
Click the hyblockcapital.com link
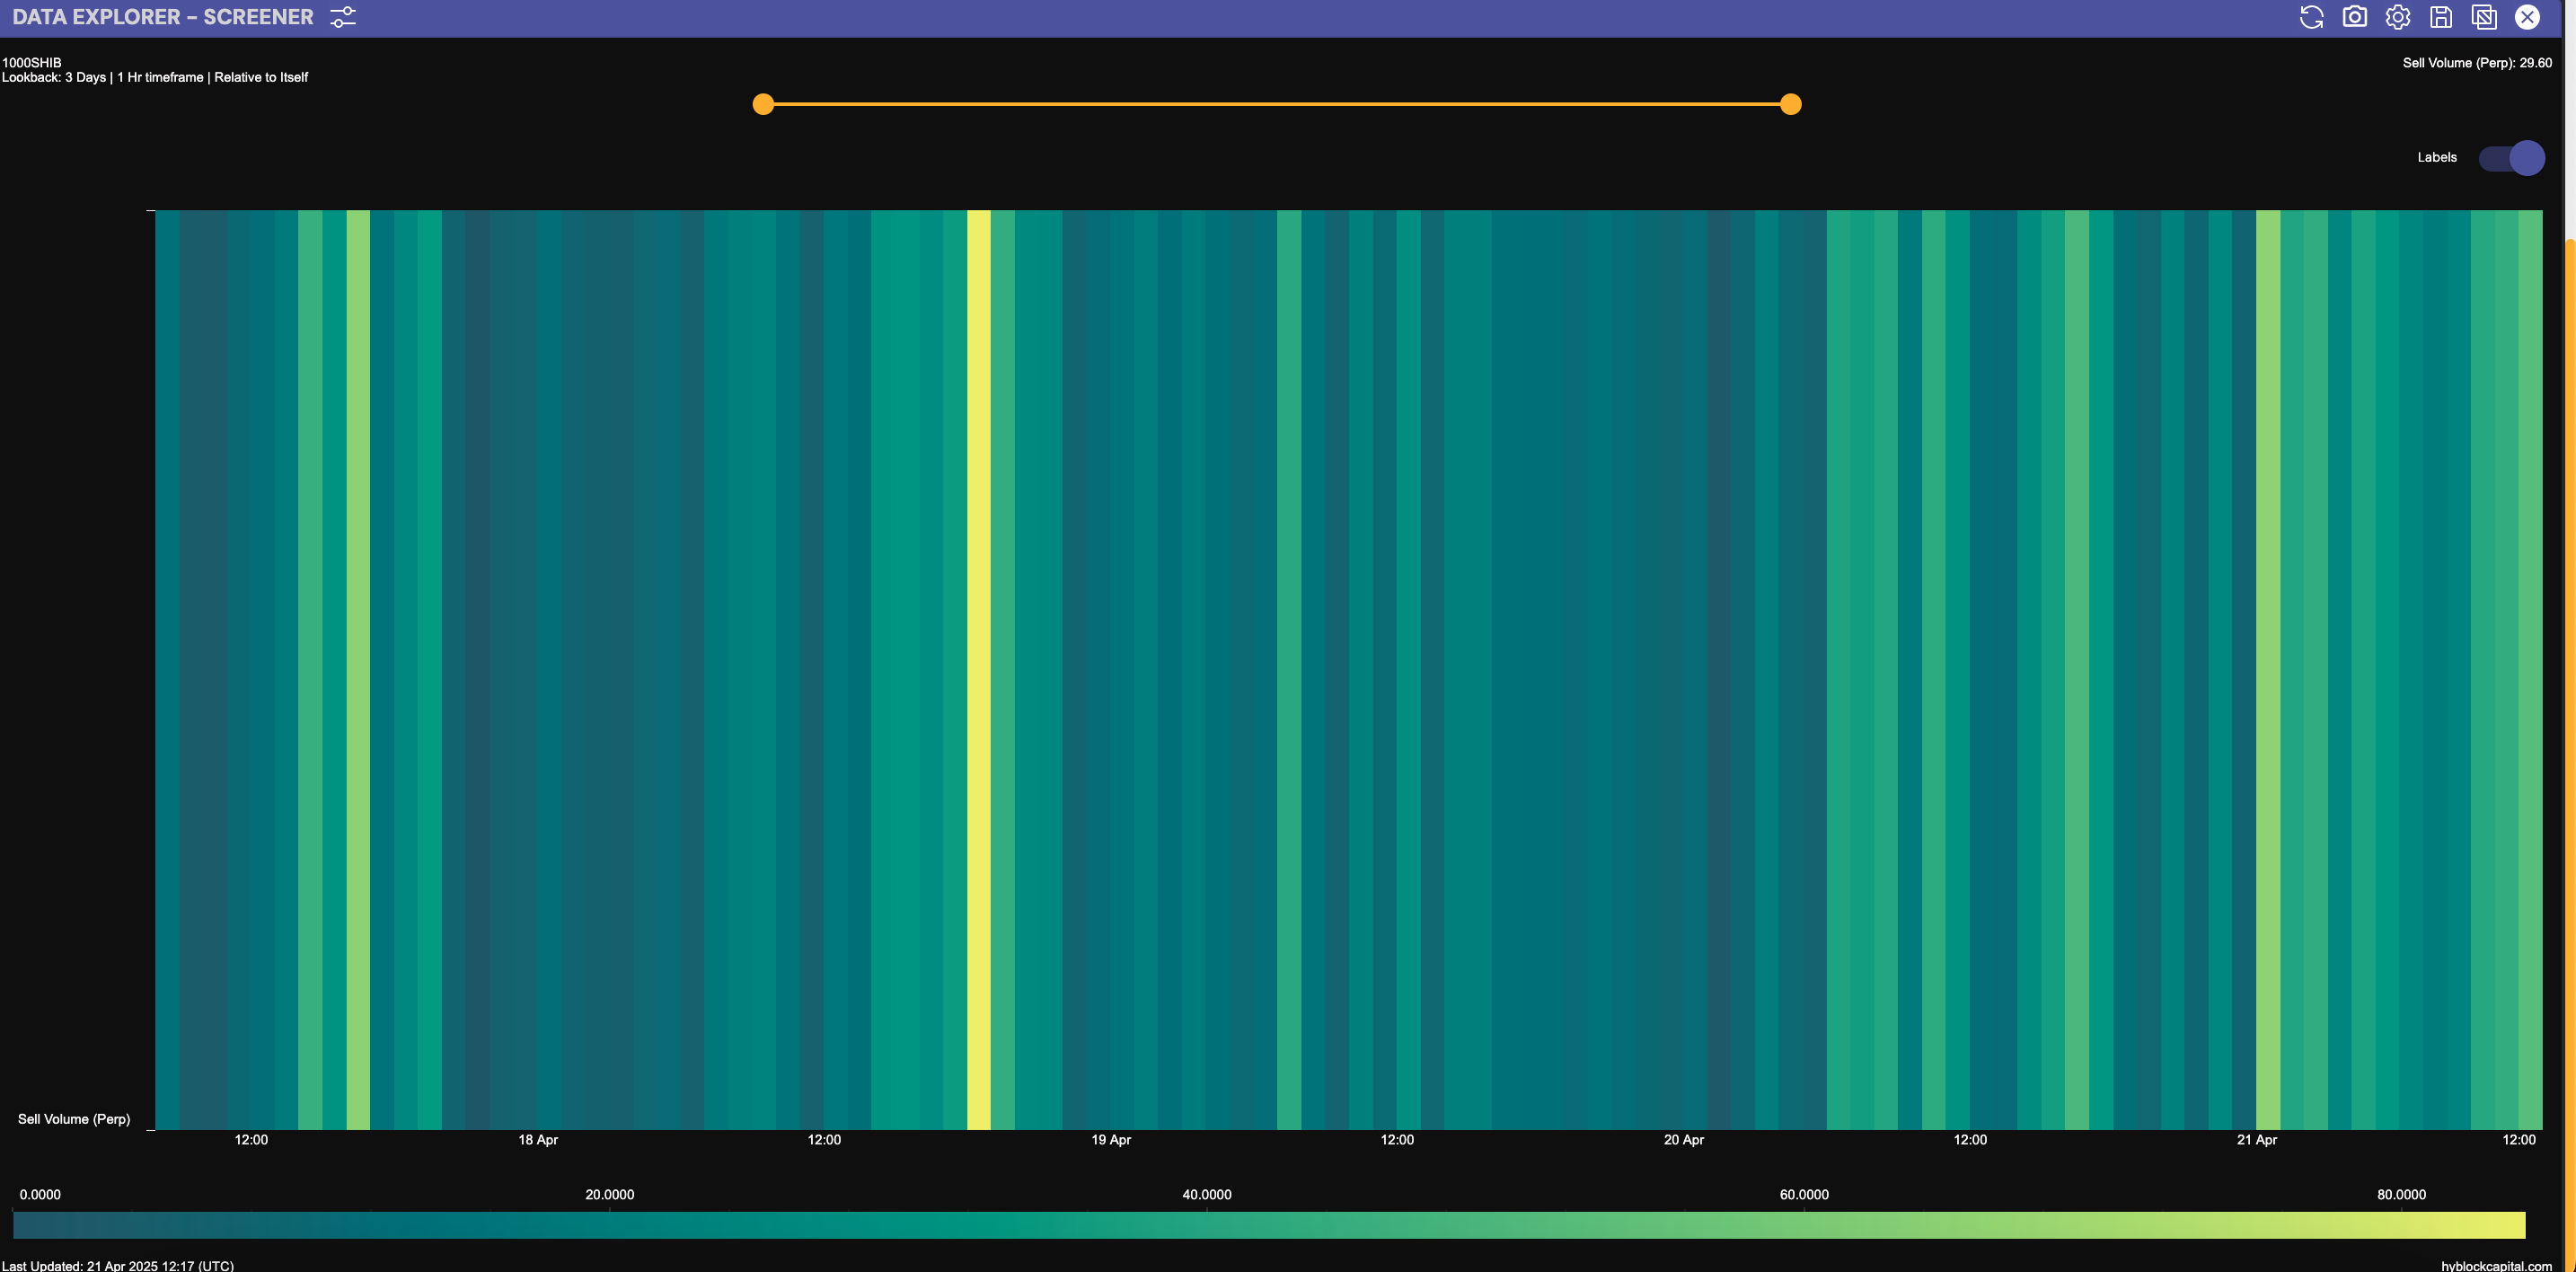point(2496,1265)
